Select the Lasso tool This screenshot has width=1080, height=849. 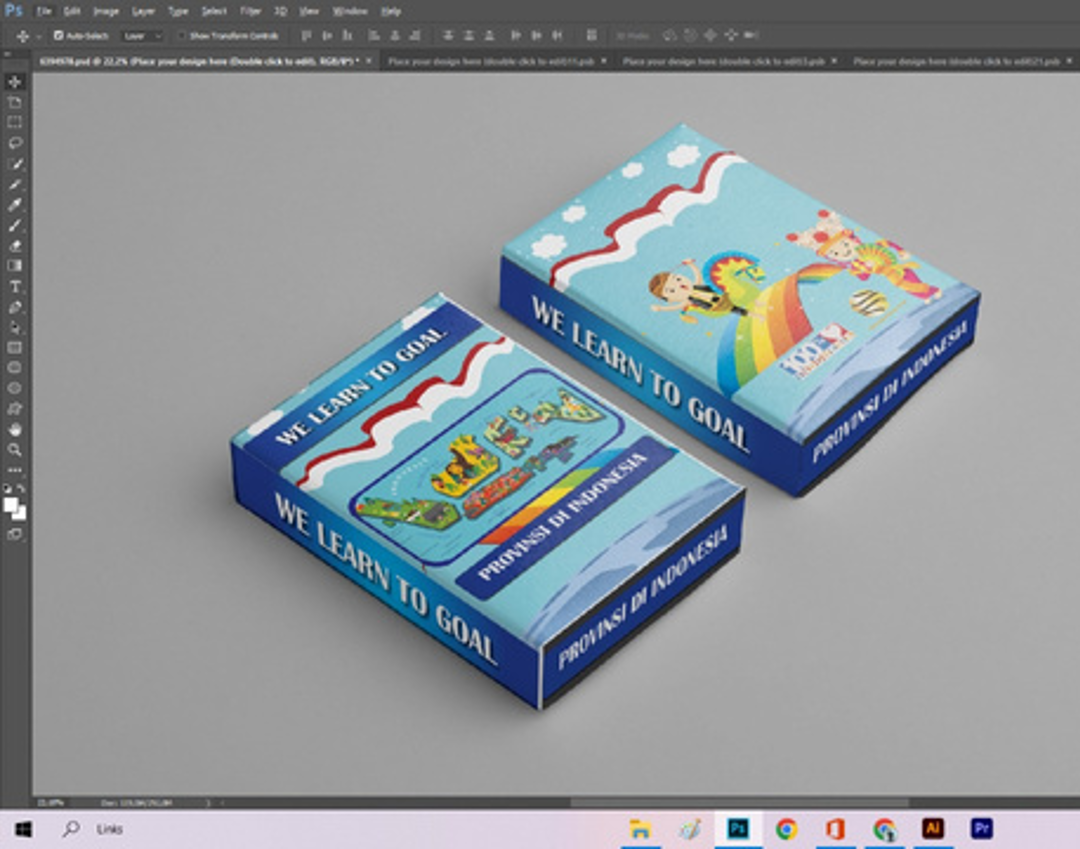point(15,143)
